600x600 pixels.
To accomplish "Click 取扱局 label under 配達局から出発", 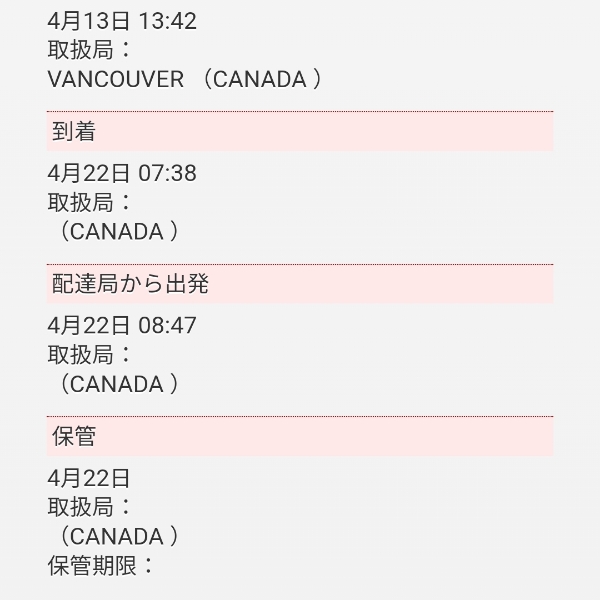I will coord(90,354).
